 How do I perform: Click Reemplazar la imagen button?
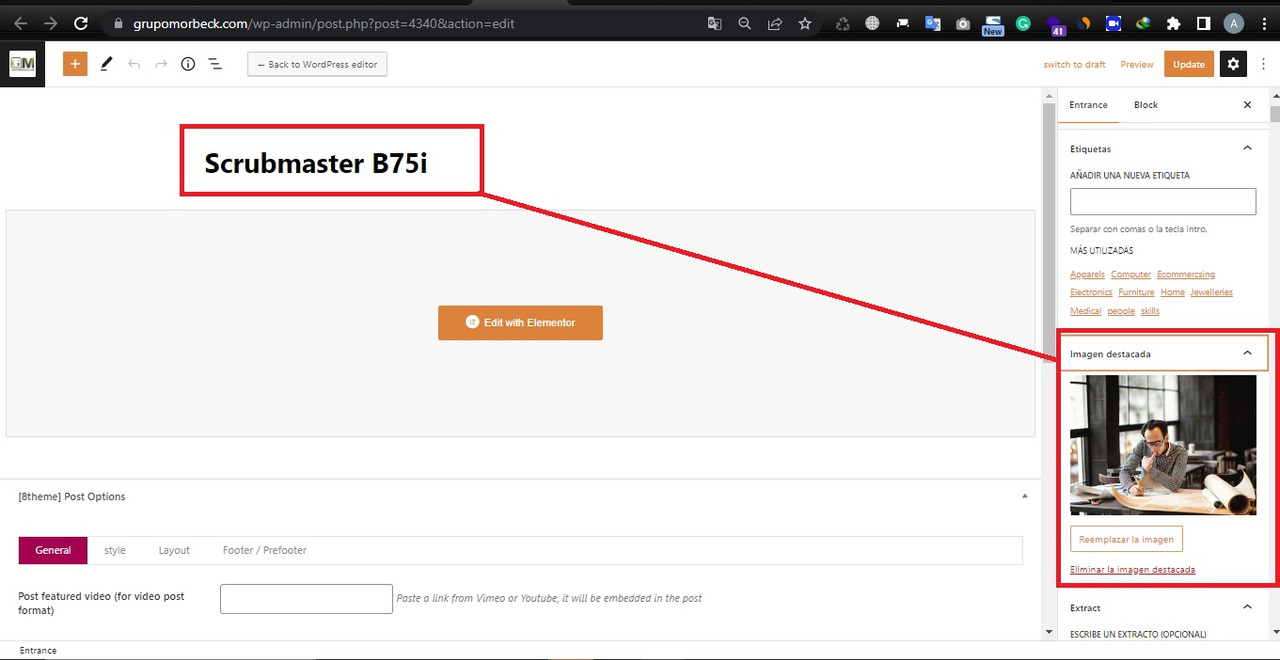(1126, 539)
